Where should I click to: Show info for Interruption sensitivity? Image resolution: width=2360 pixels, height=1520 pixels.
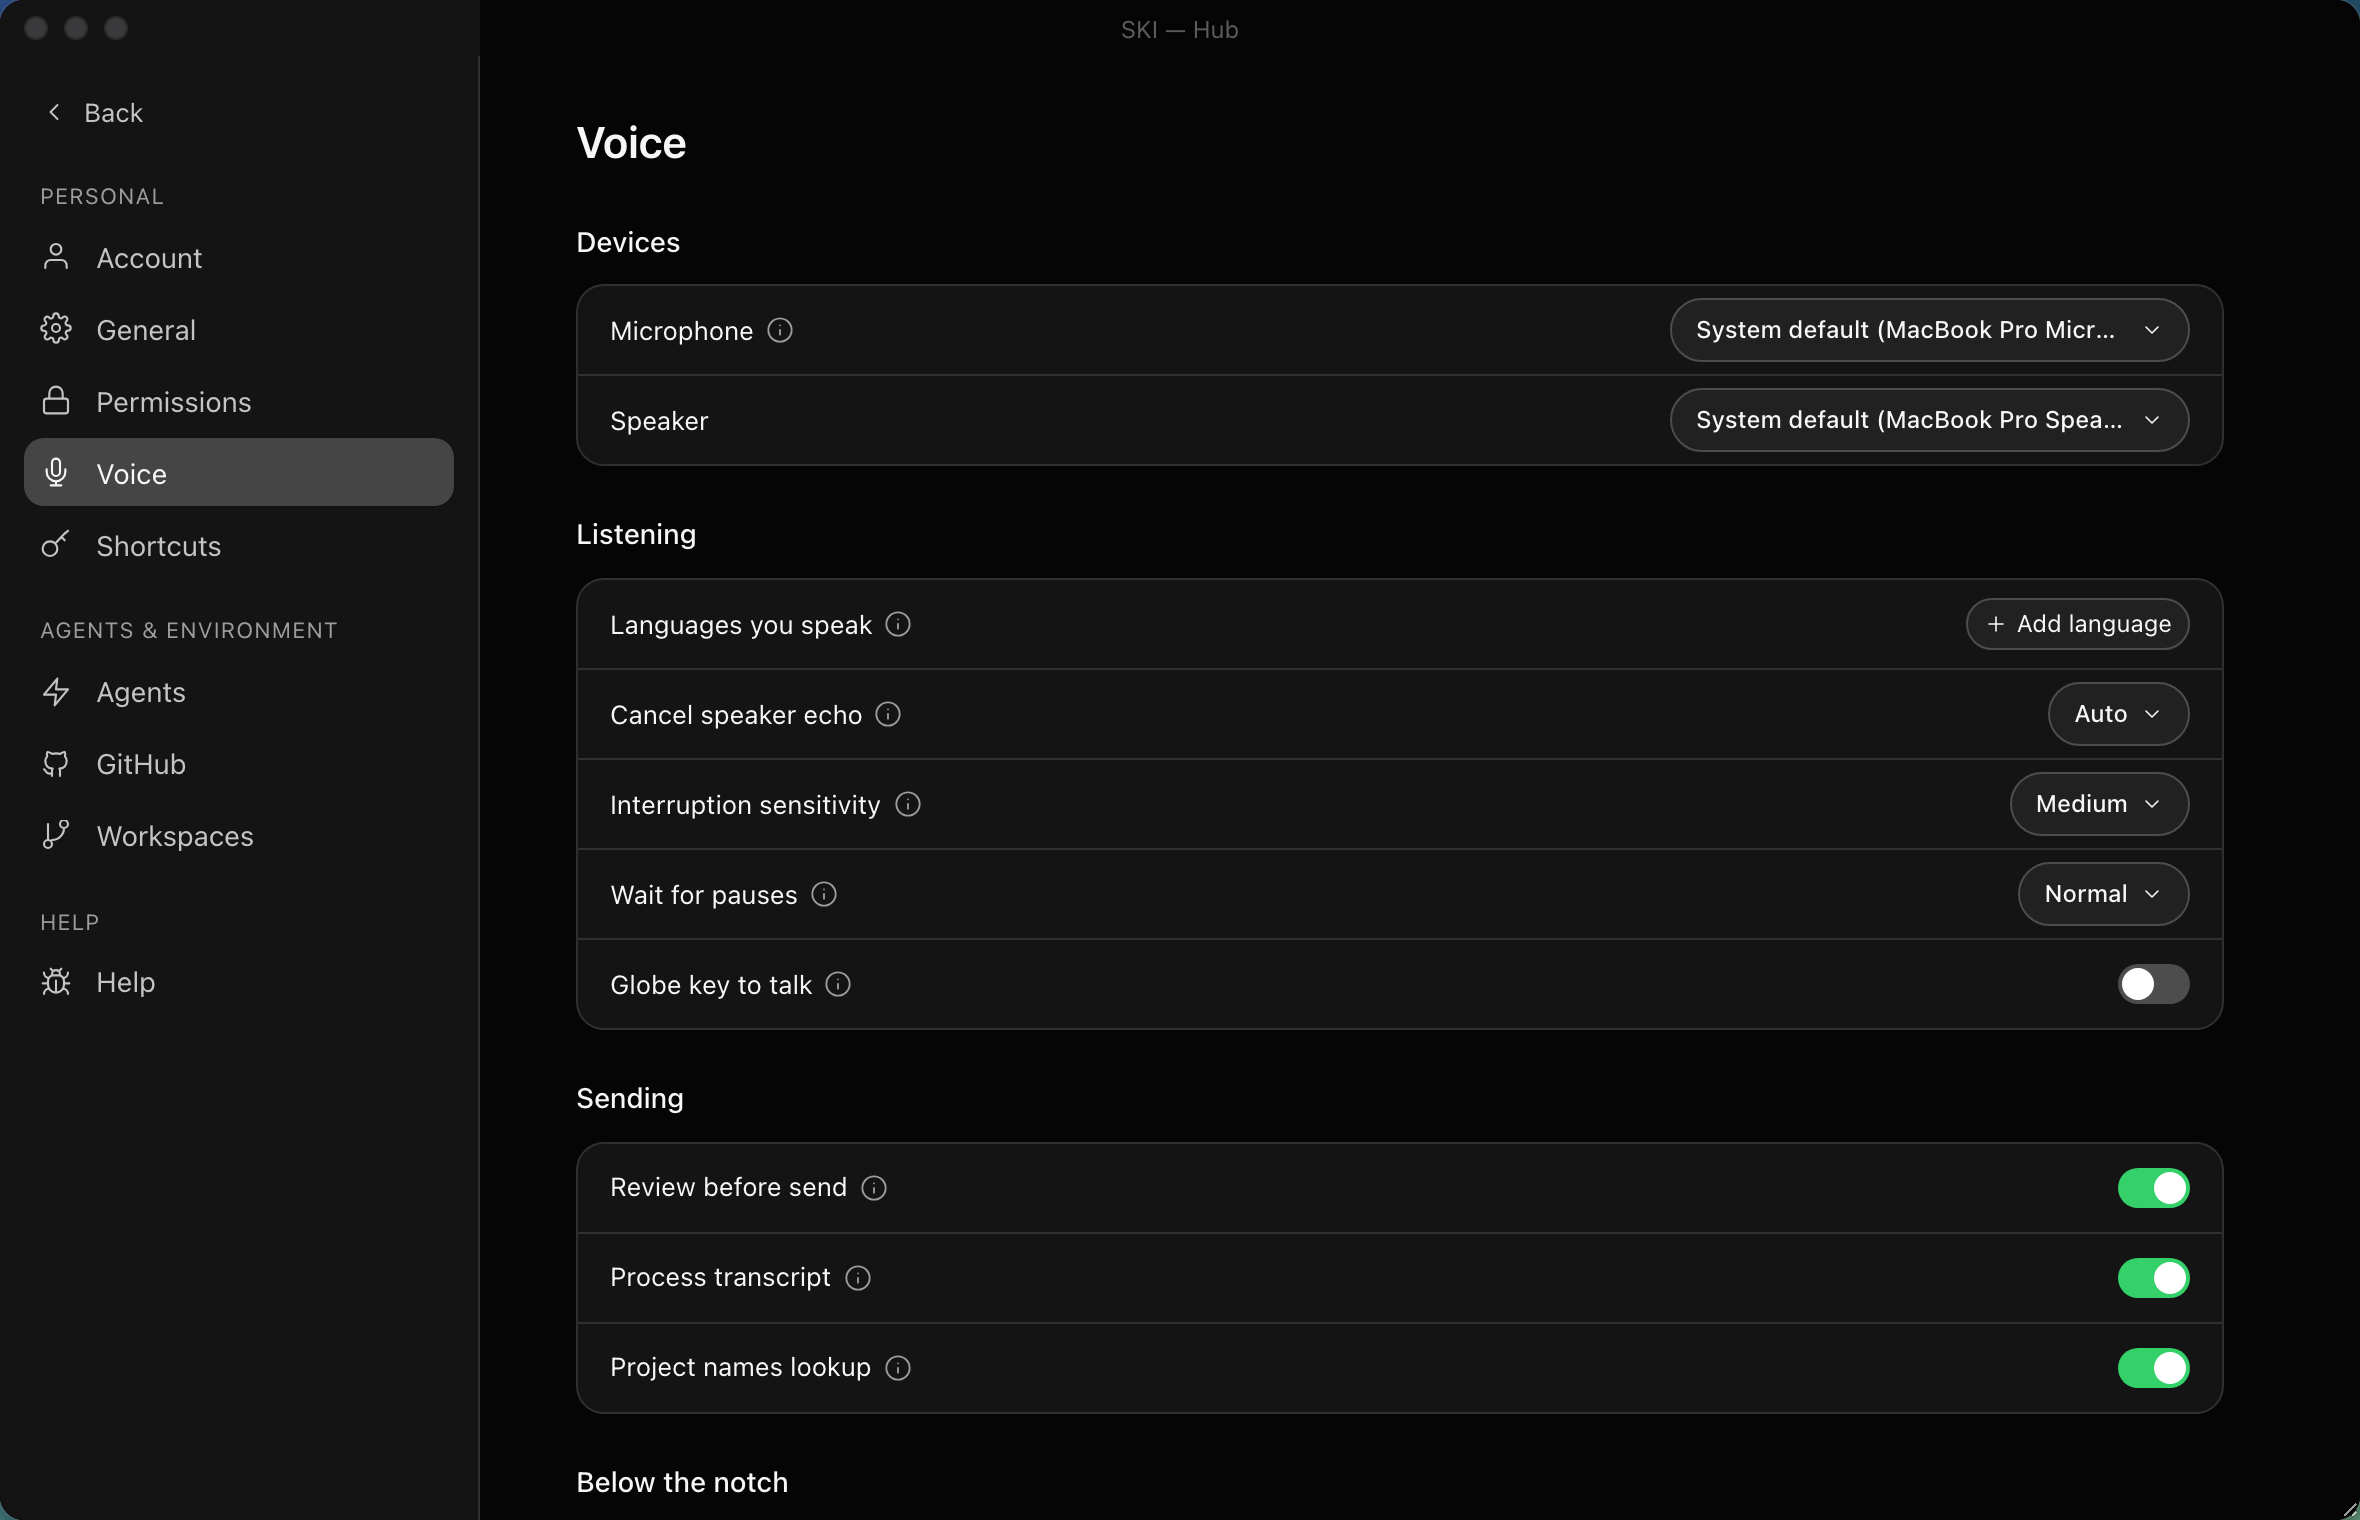[x=908, y=804]
